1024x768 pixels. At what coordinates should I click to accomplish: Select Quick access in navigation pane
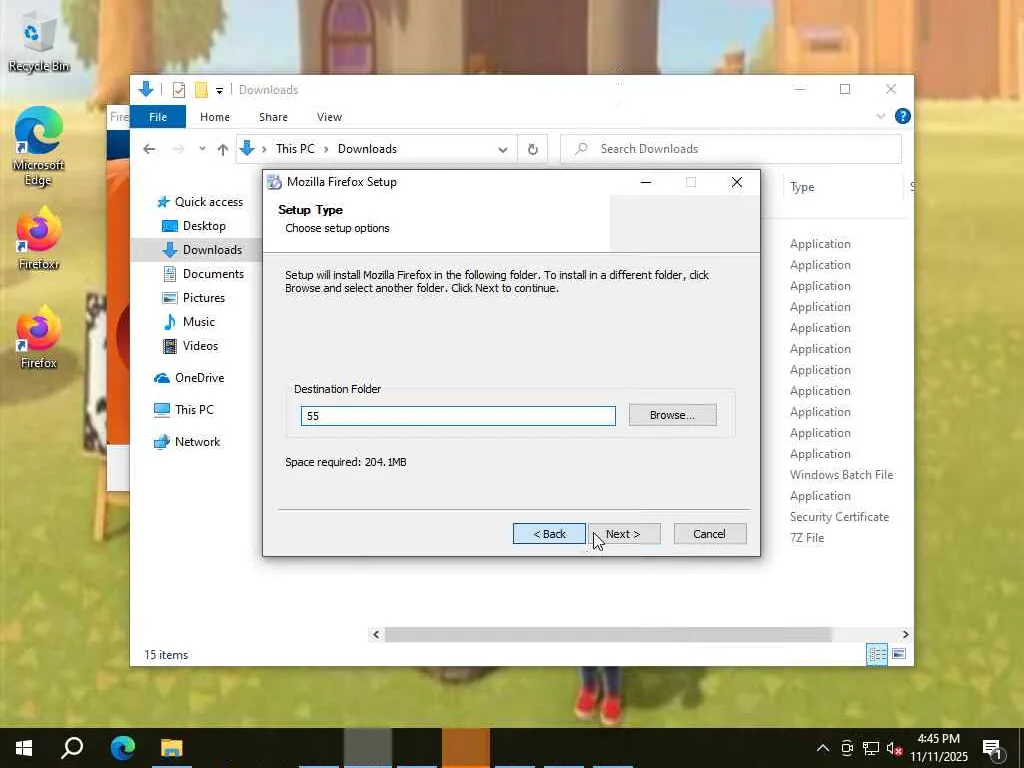click(x=201, y=202)
